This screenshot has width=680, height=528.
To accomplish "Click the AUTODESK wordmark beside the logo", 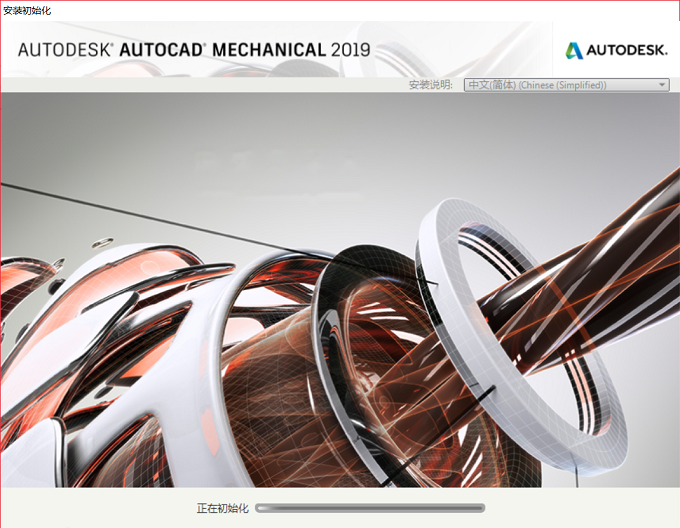I will 627,51.
